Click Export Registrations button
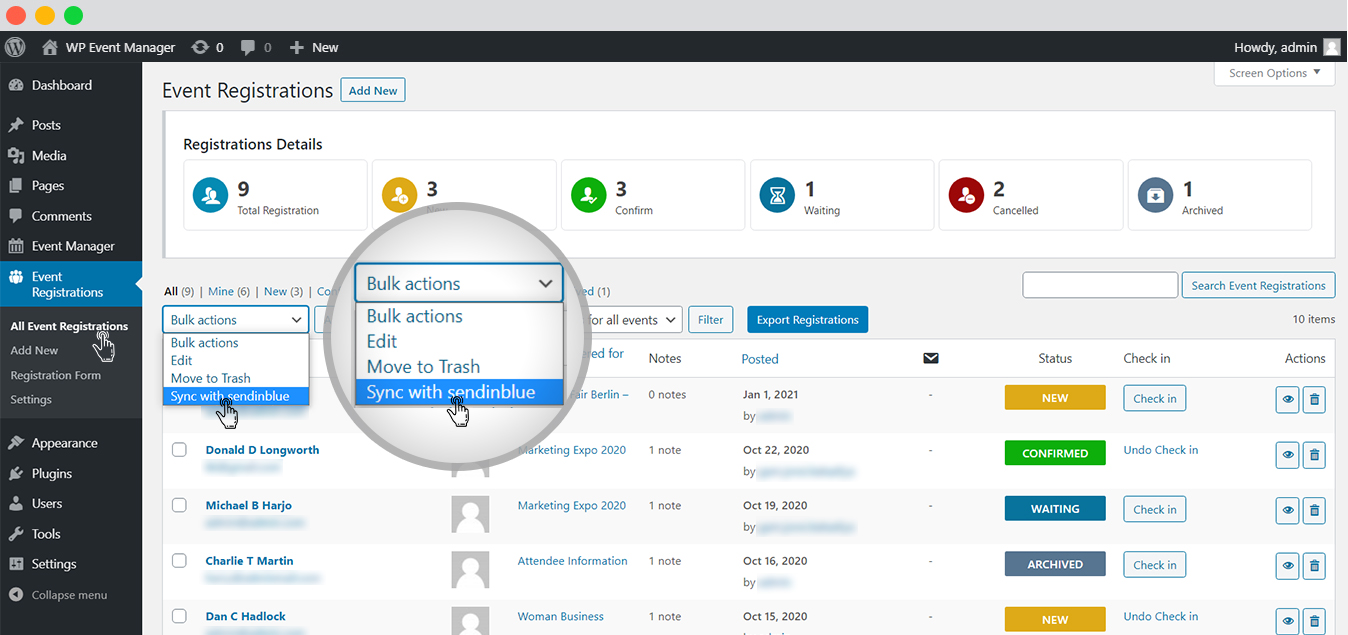Image resolution: width=1348 pixels, height=635 pixels. [x=807, y=320]
